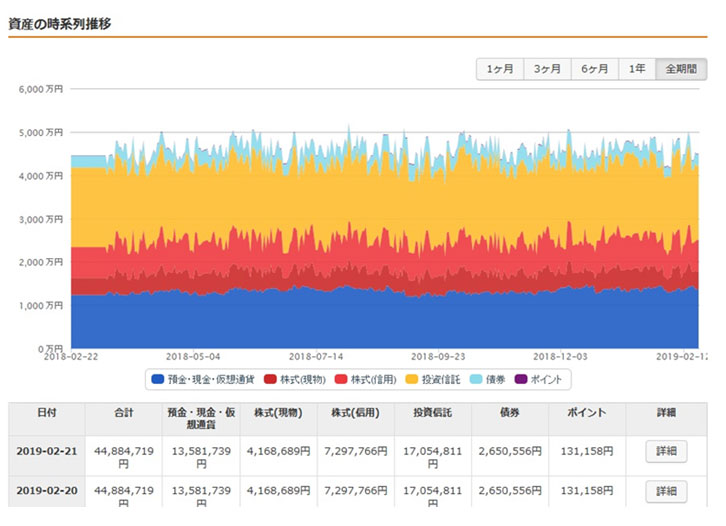Open 詳細 button for 2019-02-21 row
Viewport: 726px width, 526px height.
pyautogui.click(x=666, y=451)
